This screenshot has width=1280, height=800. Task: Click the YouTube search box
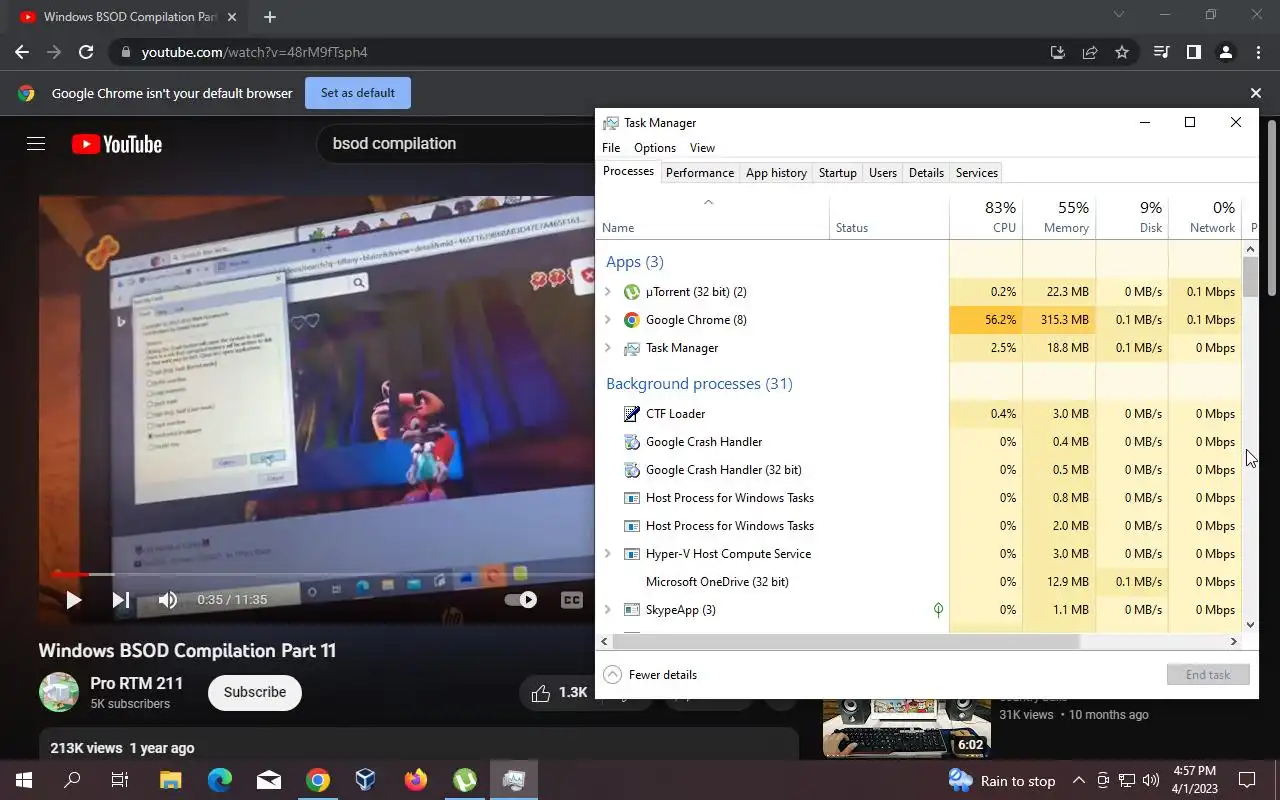point(455,144)
